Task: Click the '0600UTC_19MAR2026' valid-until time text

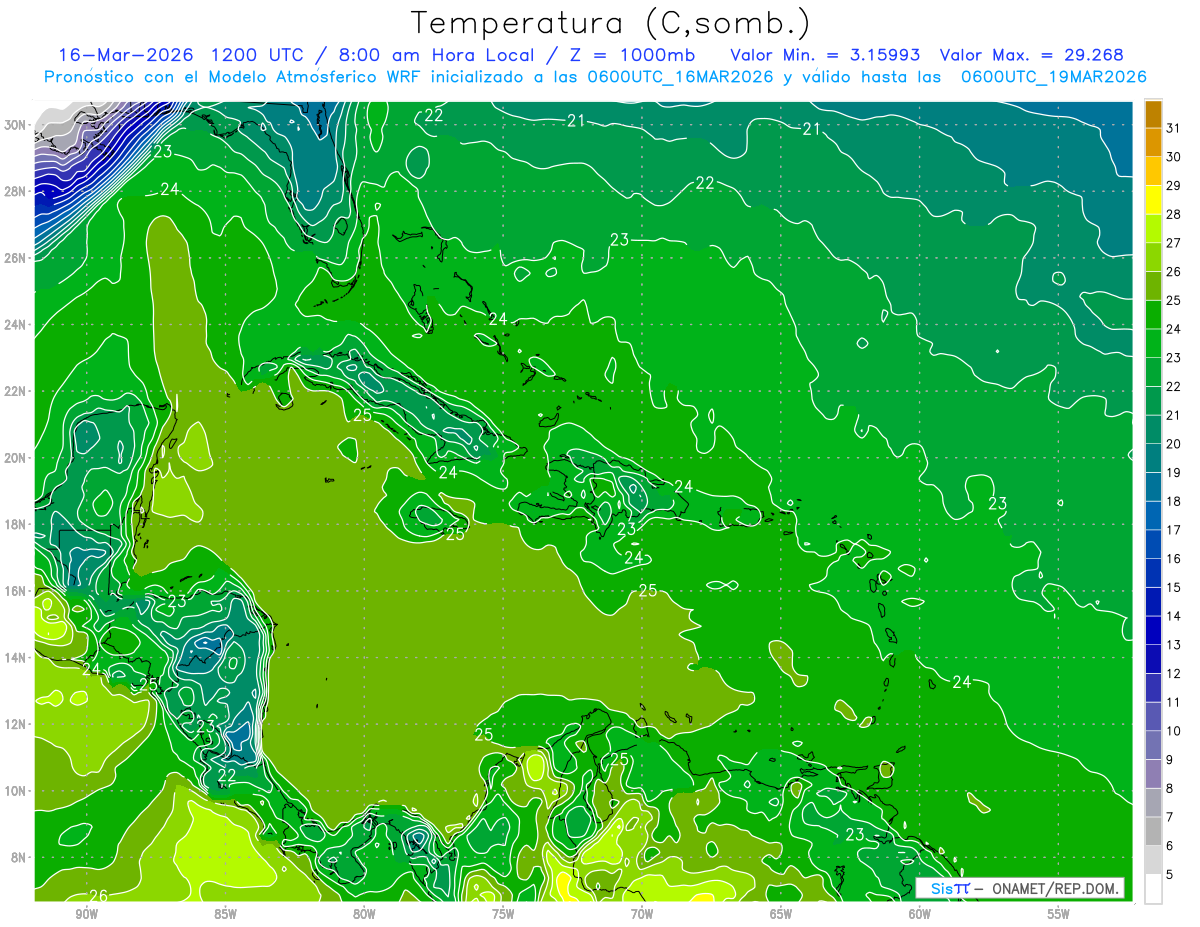Action: (1053, 77)
